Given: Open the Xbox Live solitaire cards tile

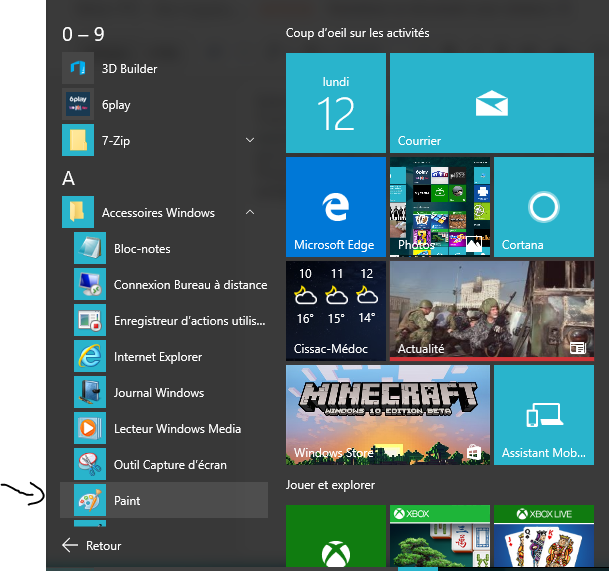Looking at the screenshot, I should coord(544,536).
